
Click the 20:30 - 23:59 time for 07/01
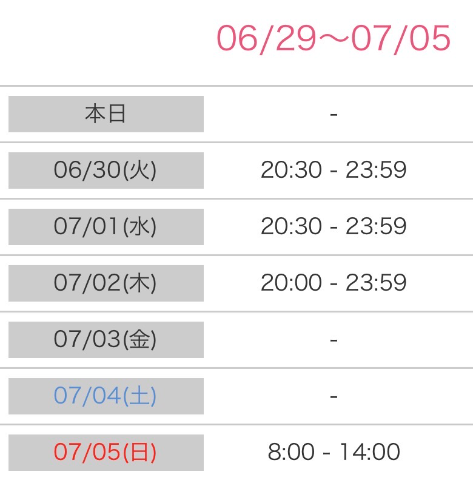coord(334,226)
